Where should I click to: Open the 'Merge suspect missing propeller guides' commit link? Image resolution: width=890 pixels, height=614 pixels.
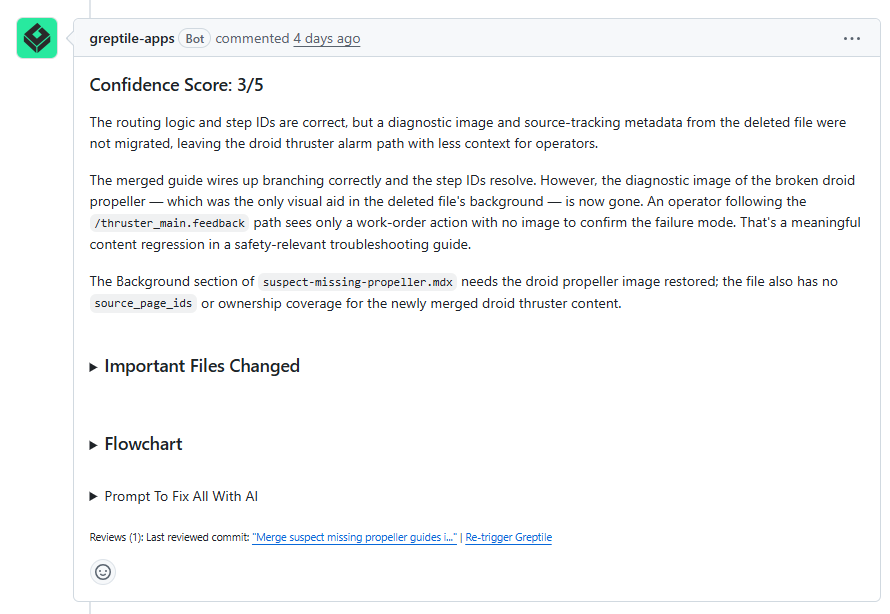354,537
